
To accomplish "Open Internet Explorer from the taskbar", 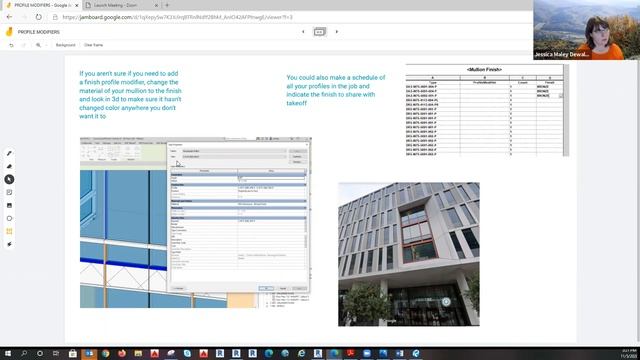I will pyautogui.click(x=301, y=353).
